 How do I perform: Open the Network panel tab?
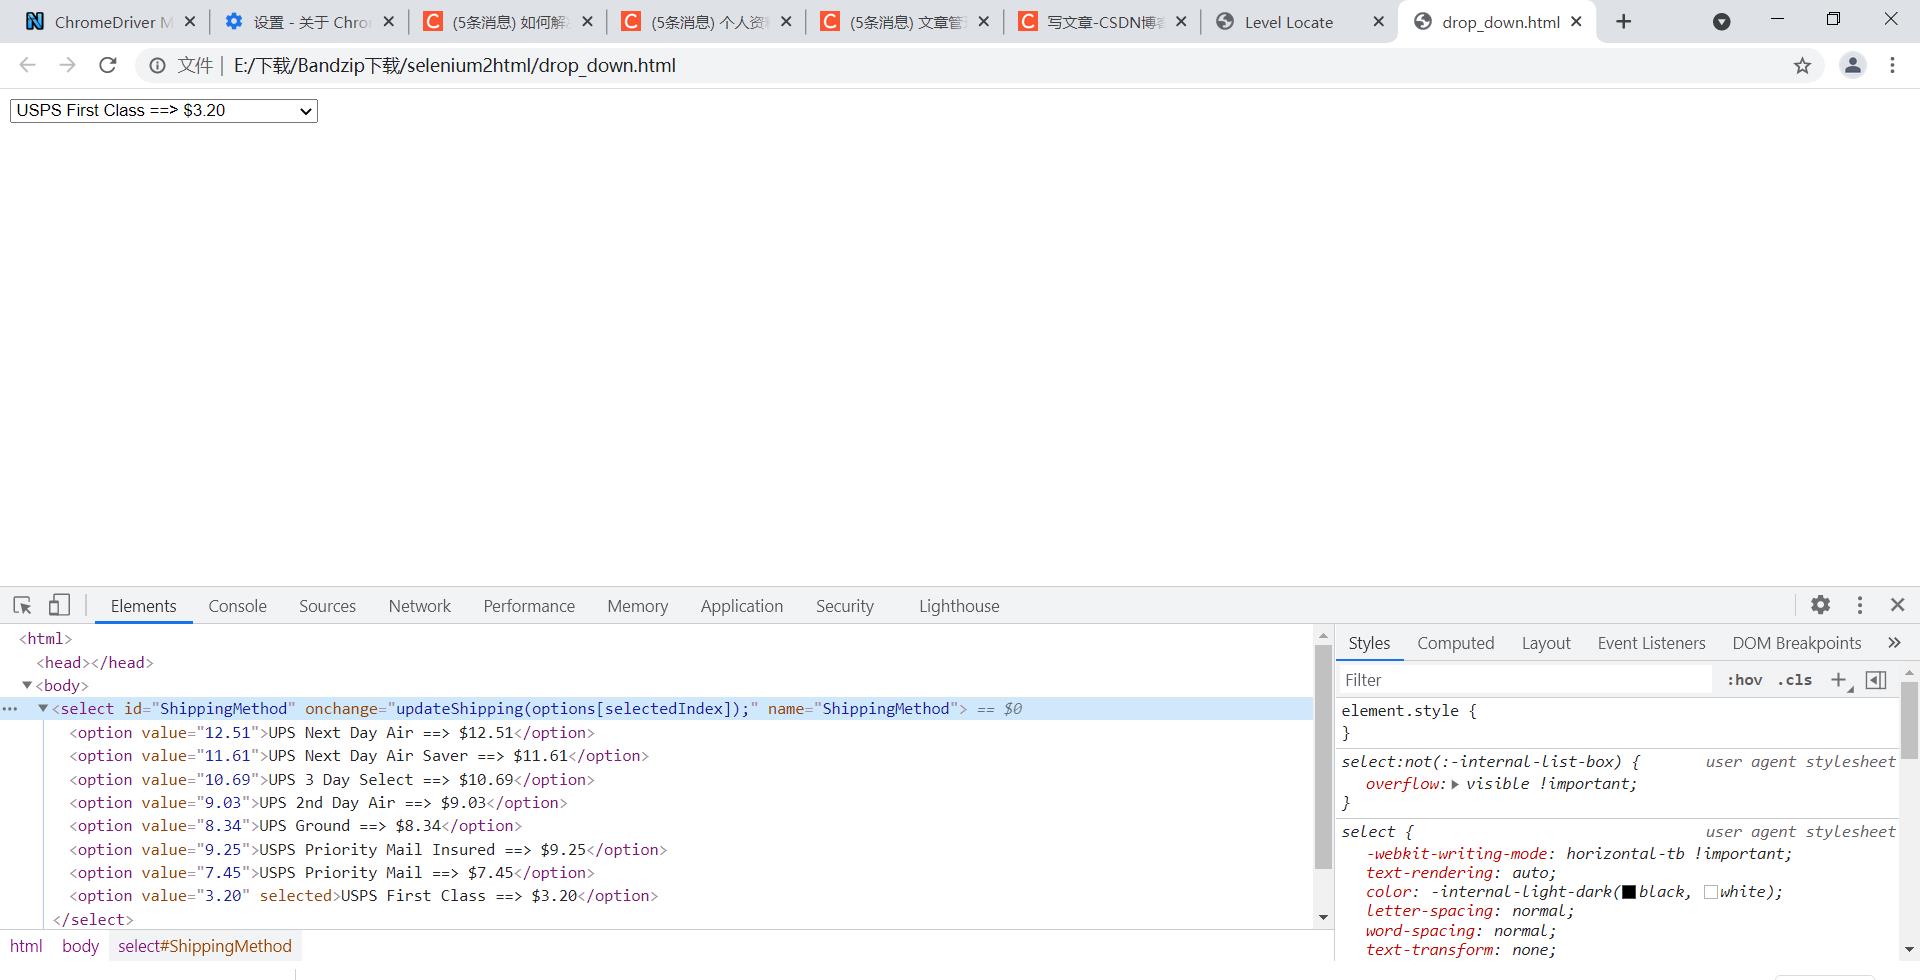pos(419,606)
